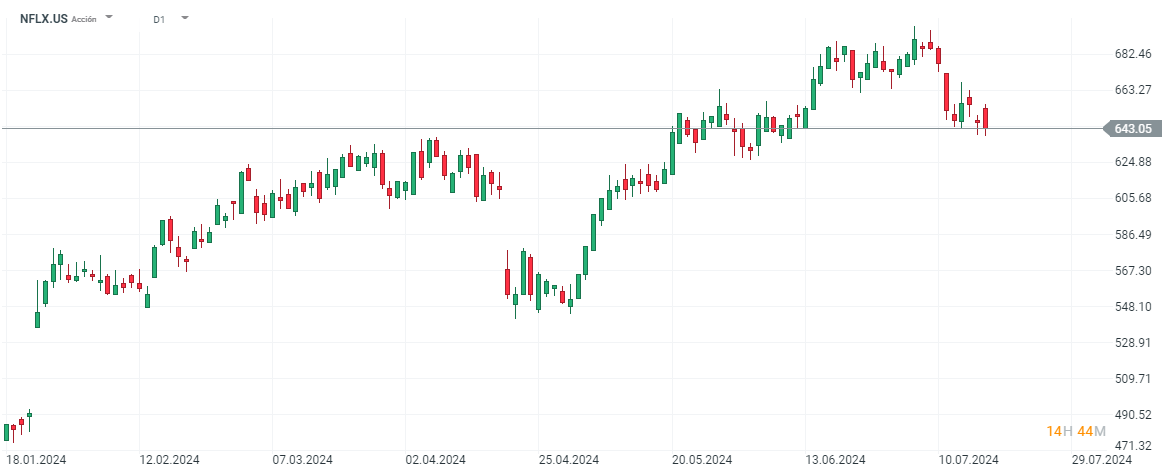The height and width of the screenshot is (476, 1175).
Task: Click the Acción asset type label
Action: pos(85,19)
